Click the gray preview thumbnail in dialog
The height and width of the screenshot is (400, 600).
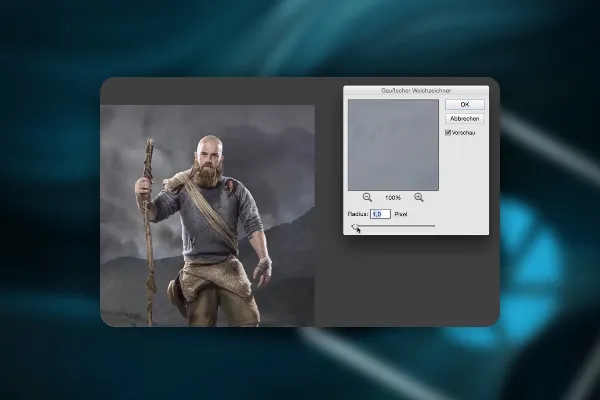click(393, 145)
